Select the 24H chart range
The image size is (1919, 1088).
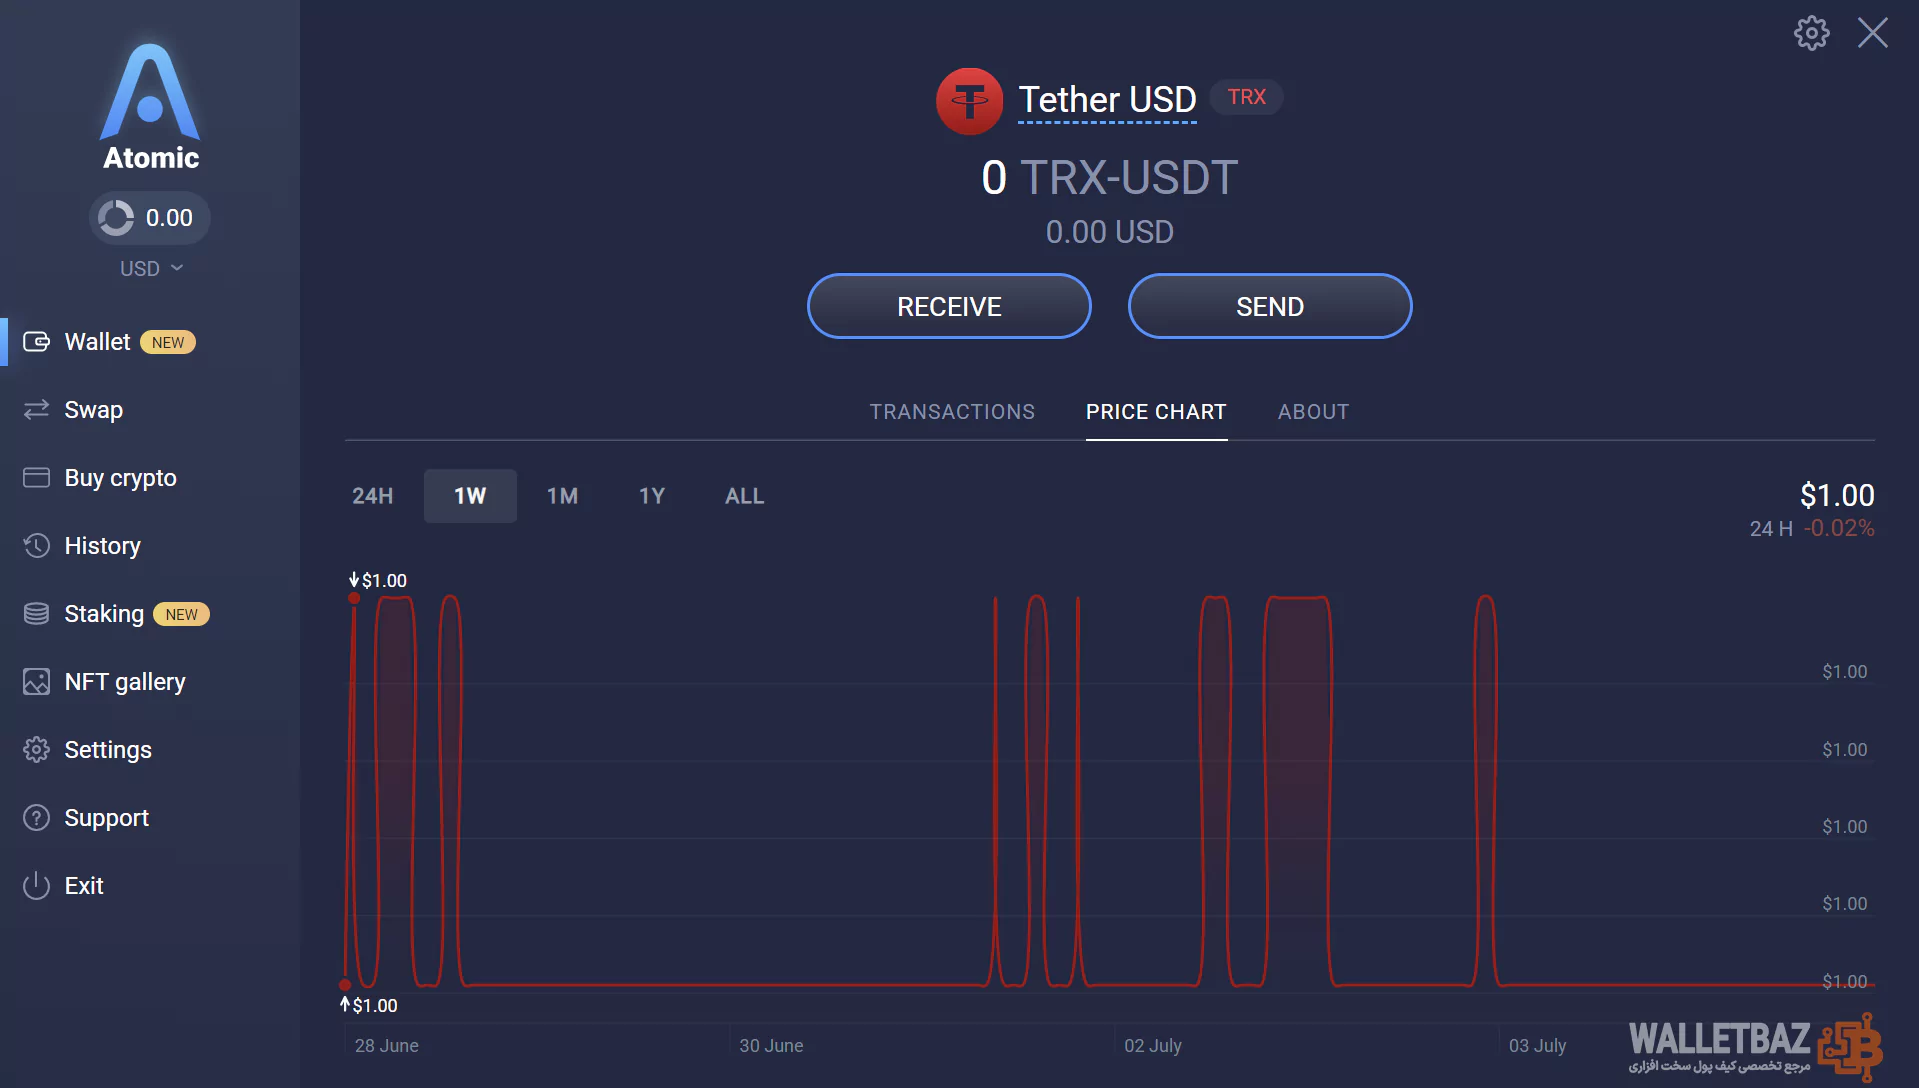pyautogui.click(x=372, y=496)
